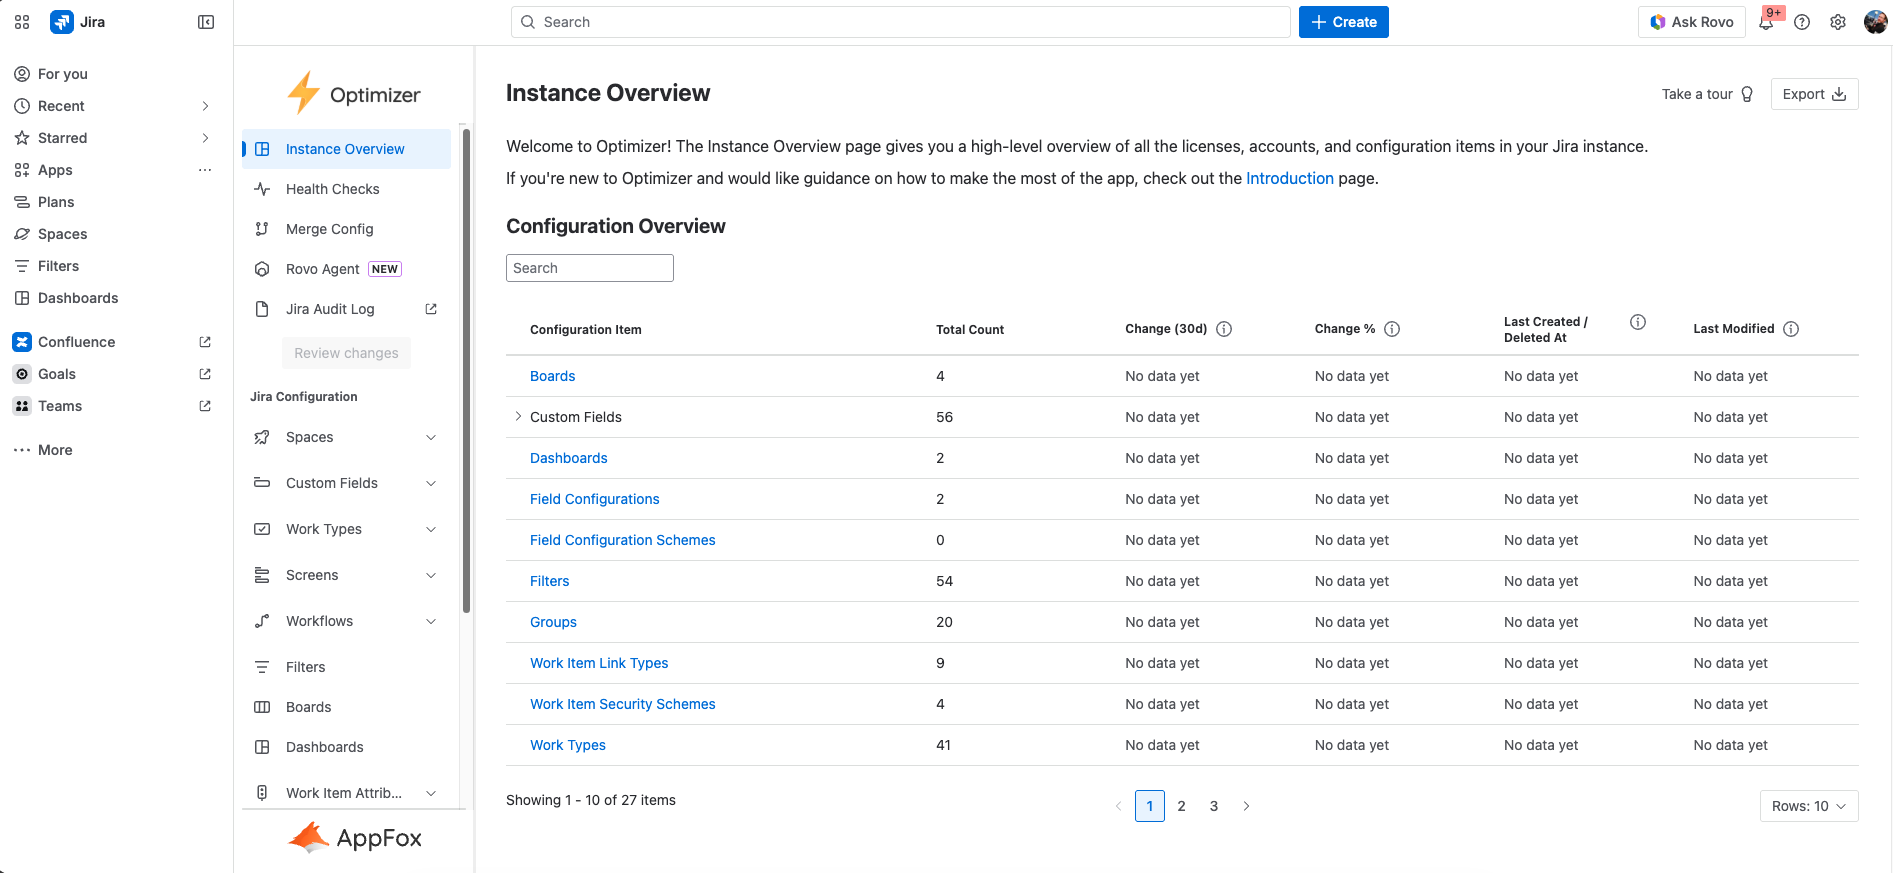
Task: Open Merge Config menu item
Action: pyautogui.click(x=329, y=229)
